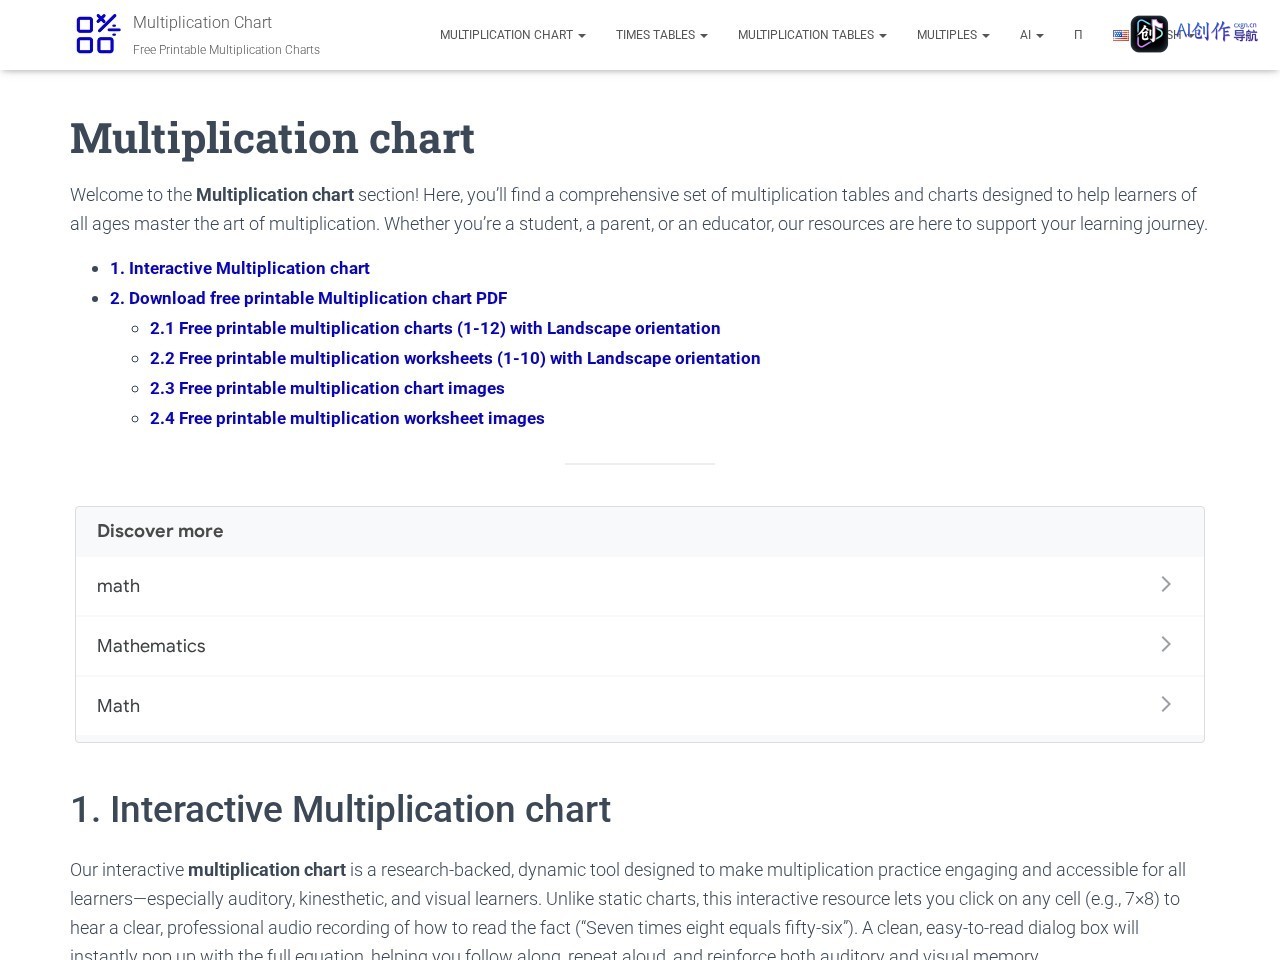The width and height of the screenshot is (1280, 960).
Task: Open 2.3 Free printable multiplication chart images
Action: pos(327,388)
